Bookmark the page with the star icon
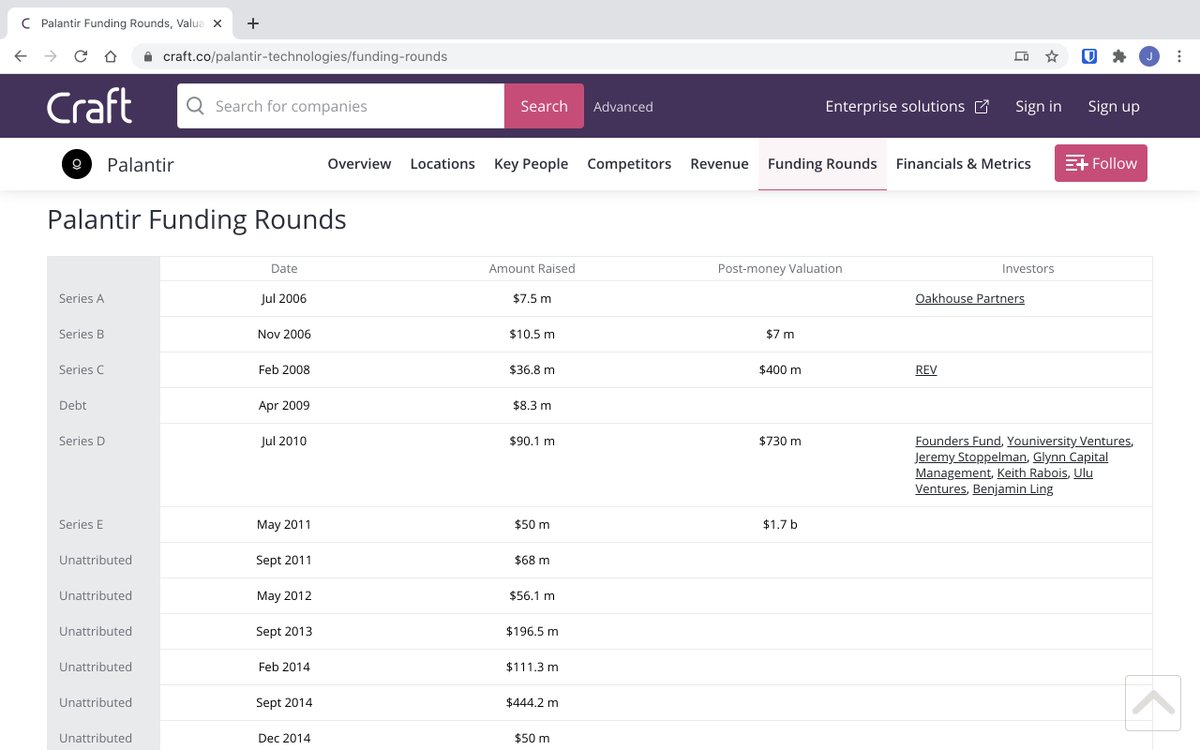This screenshot has width=1200, height=750. pyautogui.click(x=1052, y=57)
